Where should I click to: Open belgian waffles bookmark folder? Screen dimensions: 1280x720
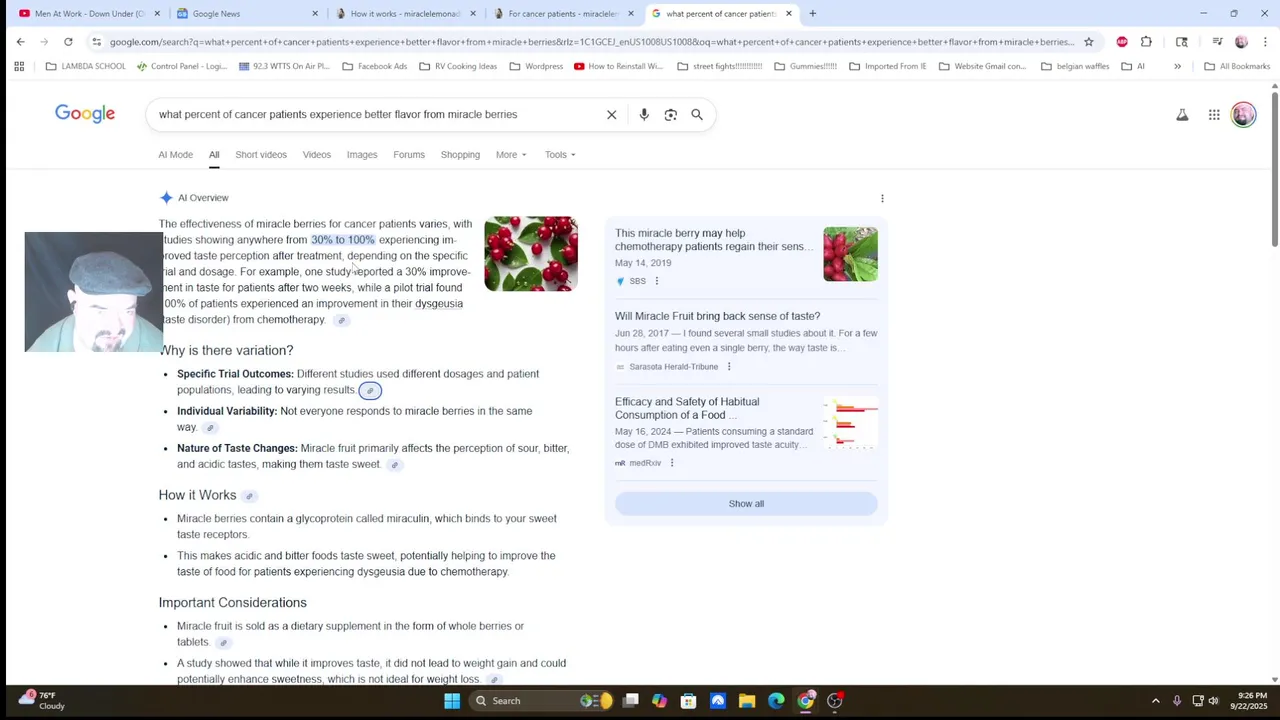click(1075, 66)
